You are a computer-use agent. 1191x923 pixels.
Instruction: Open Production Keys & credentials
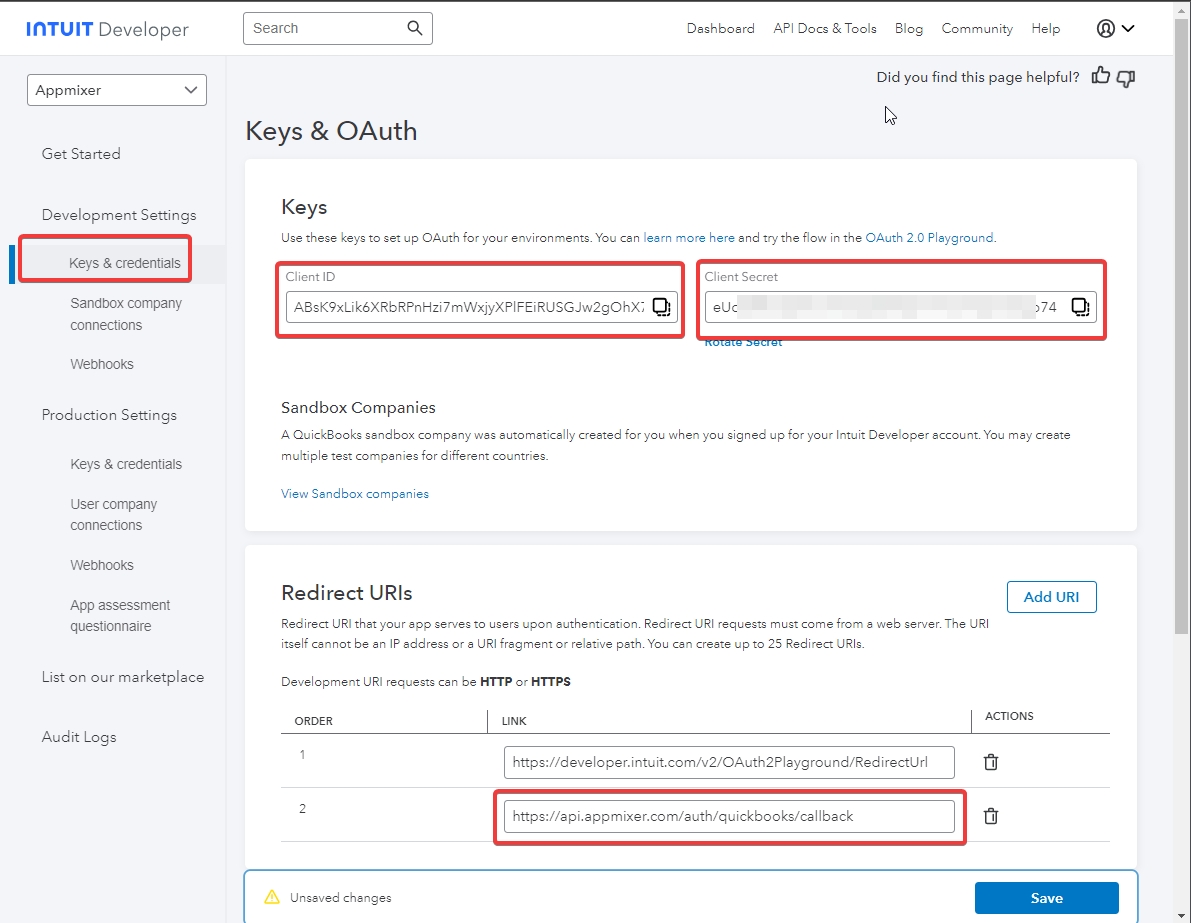click(x=126, y=464)
